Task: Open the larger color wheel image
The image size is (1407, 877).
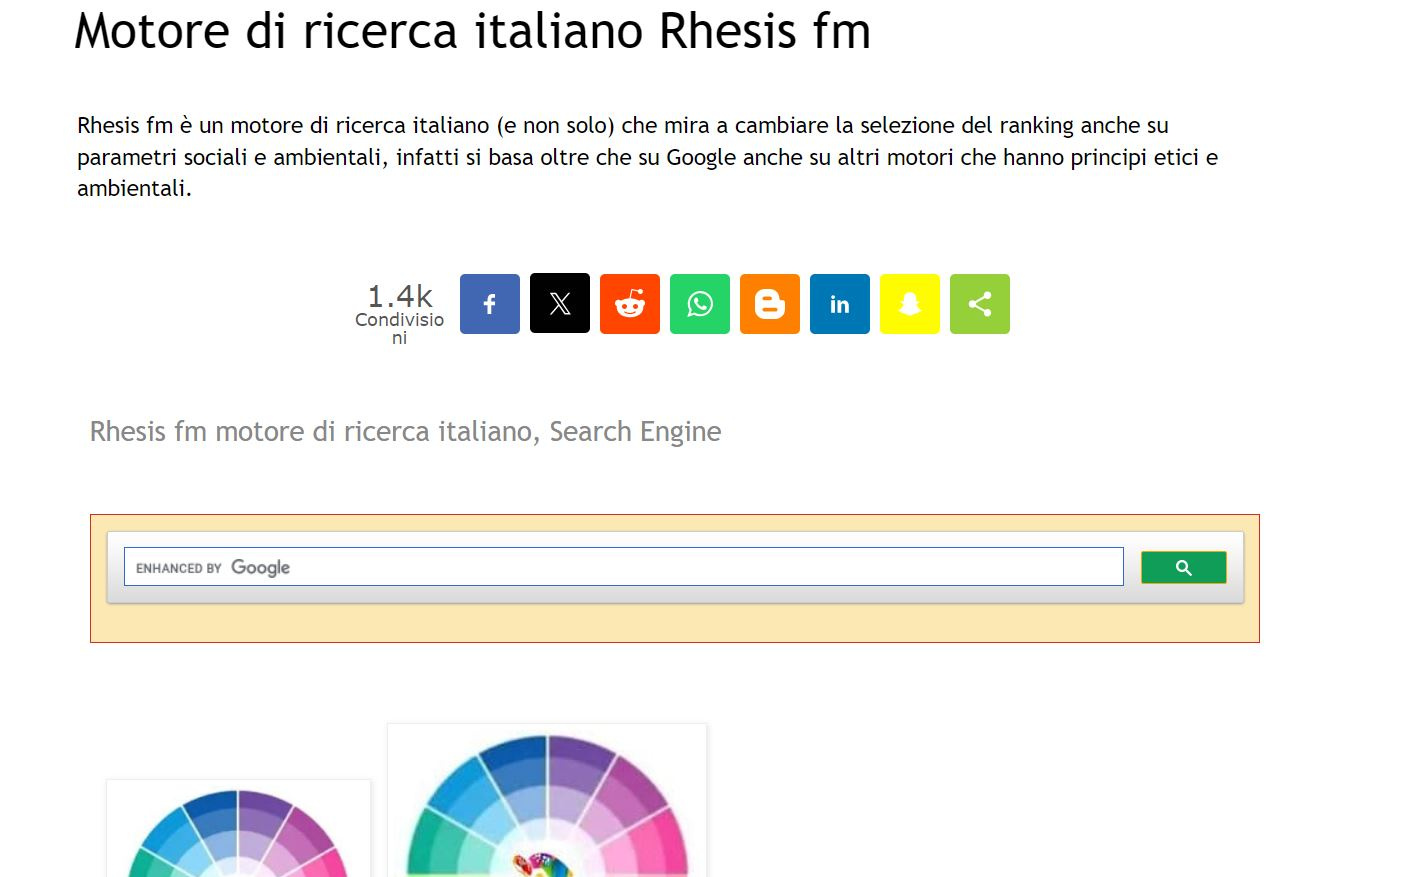Action: tap(546, 800)
